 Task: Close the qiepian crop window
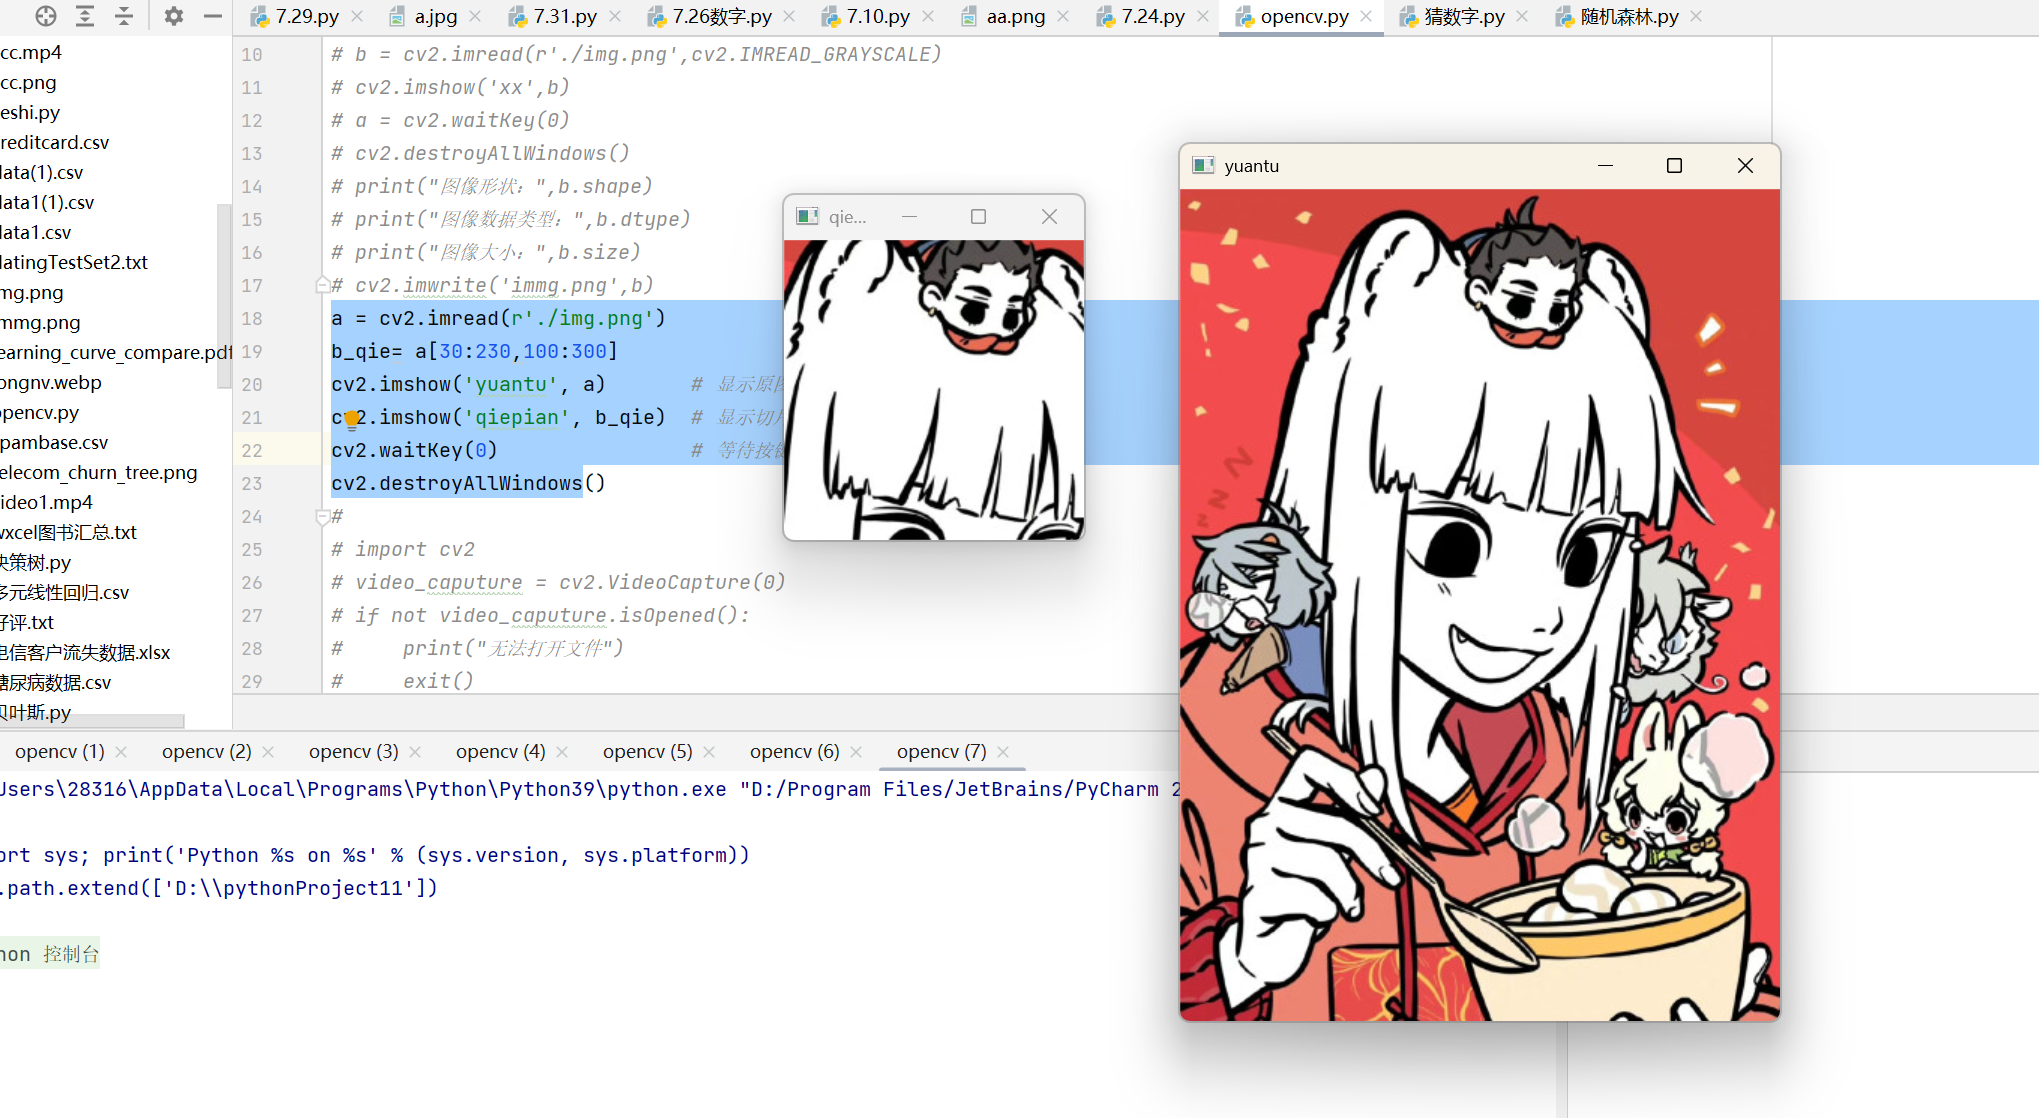pos(1049,216)
